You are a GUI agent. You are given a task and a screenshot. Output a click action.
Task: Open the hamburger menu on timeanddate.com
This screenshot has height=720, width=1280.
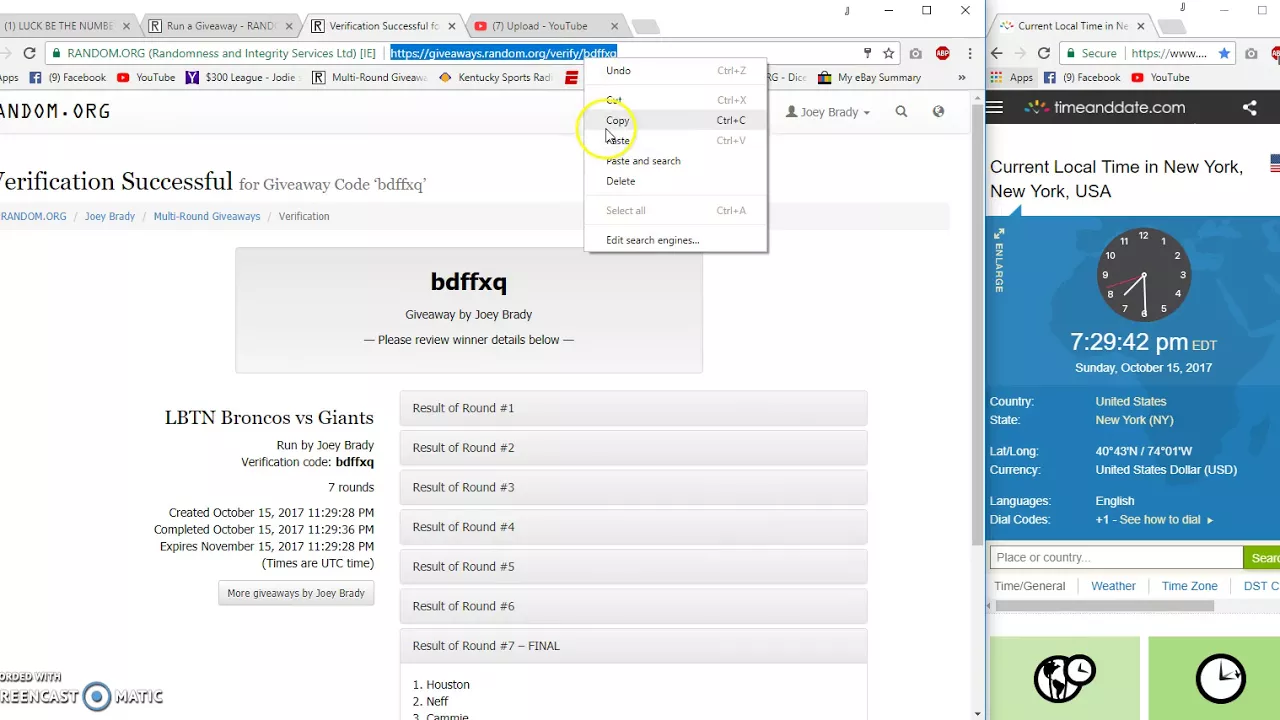[x=994, y=108]
